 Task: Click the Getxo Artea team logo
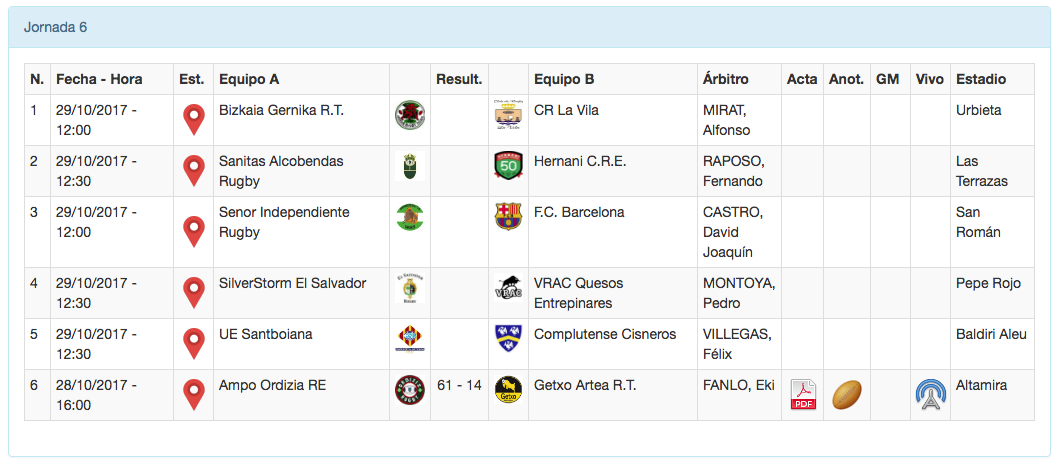point(509,390)
